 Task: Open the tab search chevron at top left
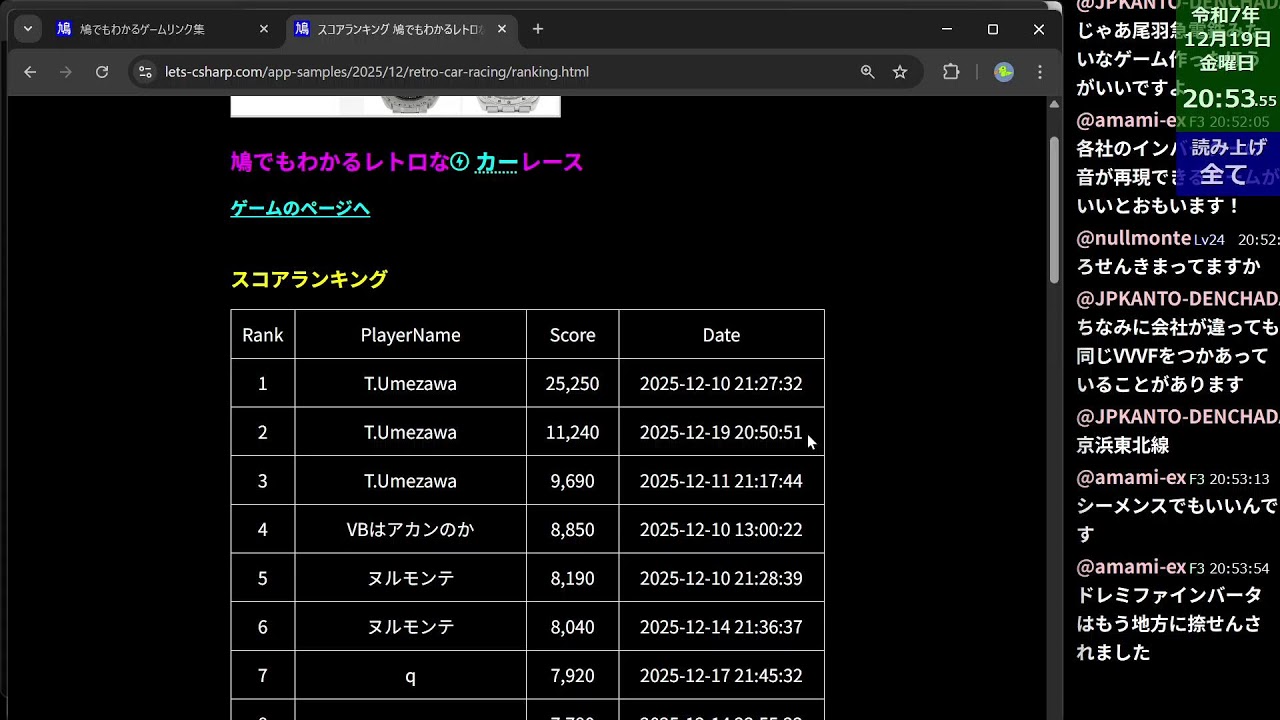[x=27, y=29]
